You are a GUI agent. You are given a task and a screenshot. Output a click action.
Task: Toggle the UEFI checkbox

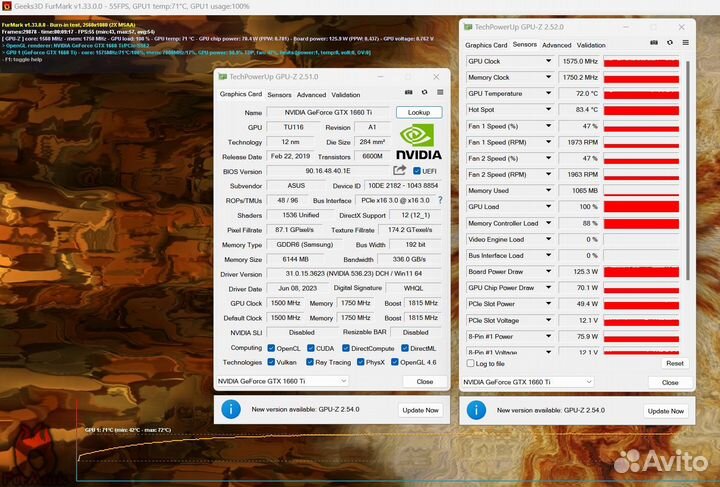point(417,171)
